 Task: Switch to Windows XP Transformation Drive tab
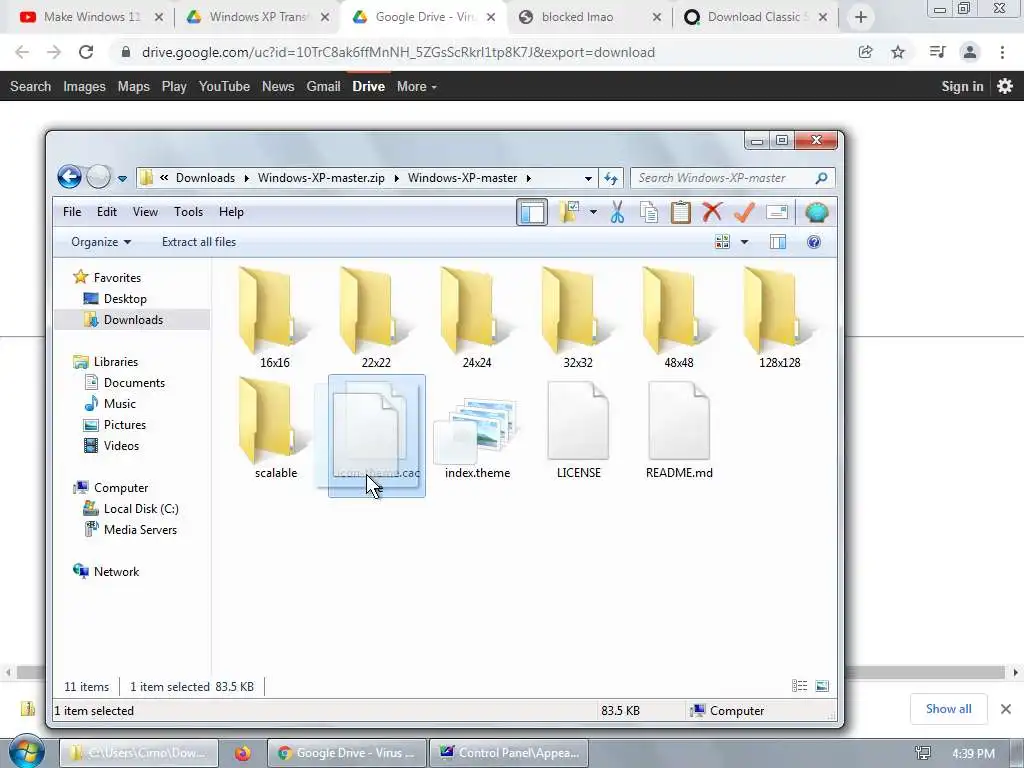coord(259,17)
